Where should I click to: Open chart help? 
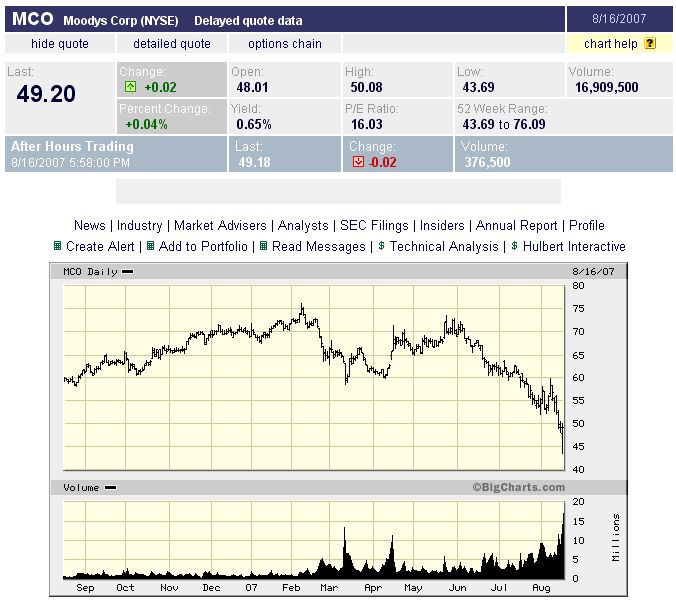pos(610,44)
